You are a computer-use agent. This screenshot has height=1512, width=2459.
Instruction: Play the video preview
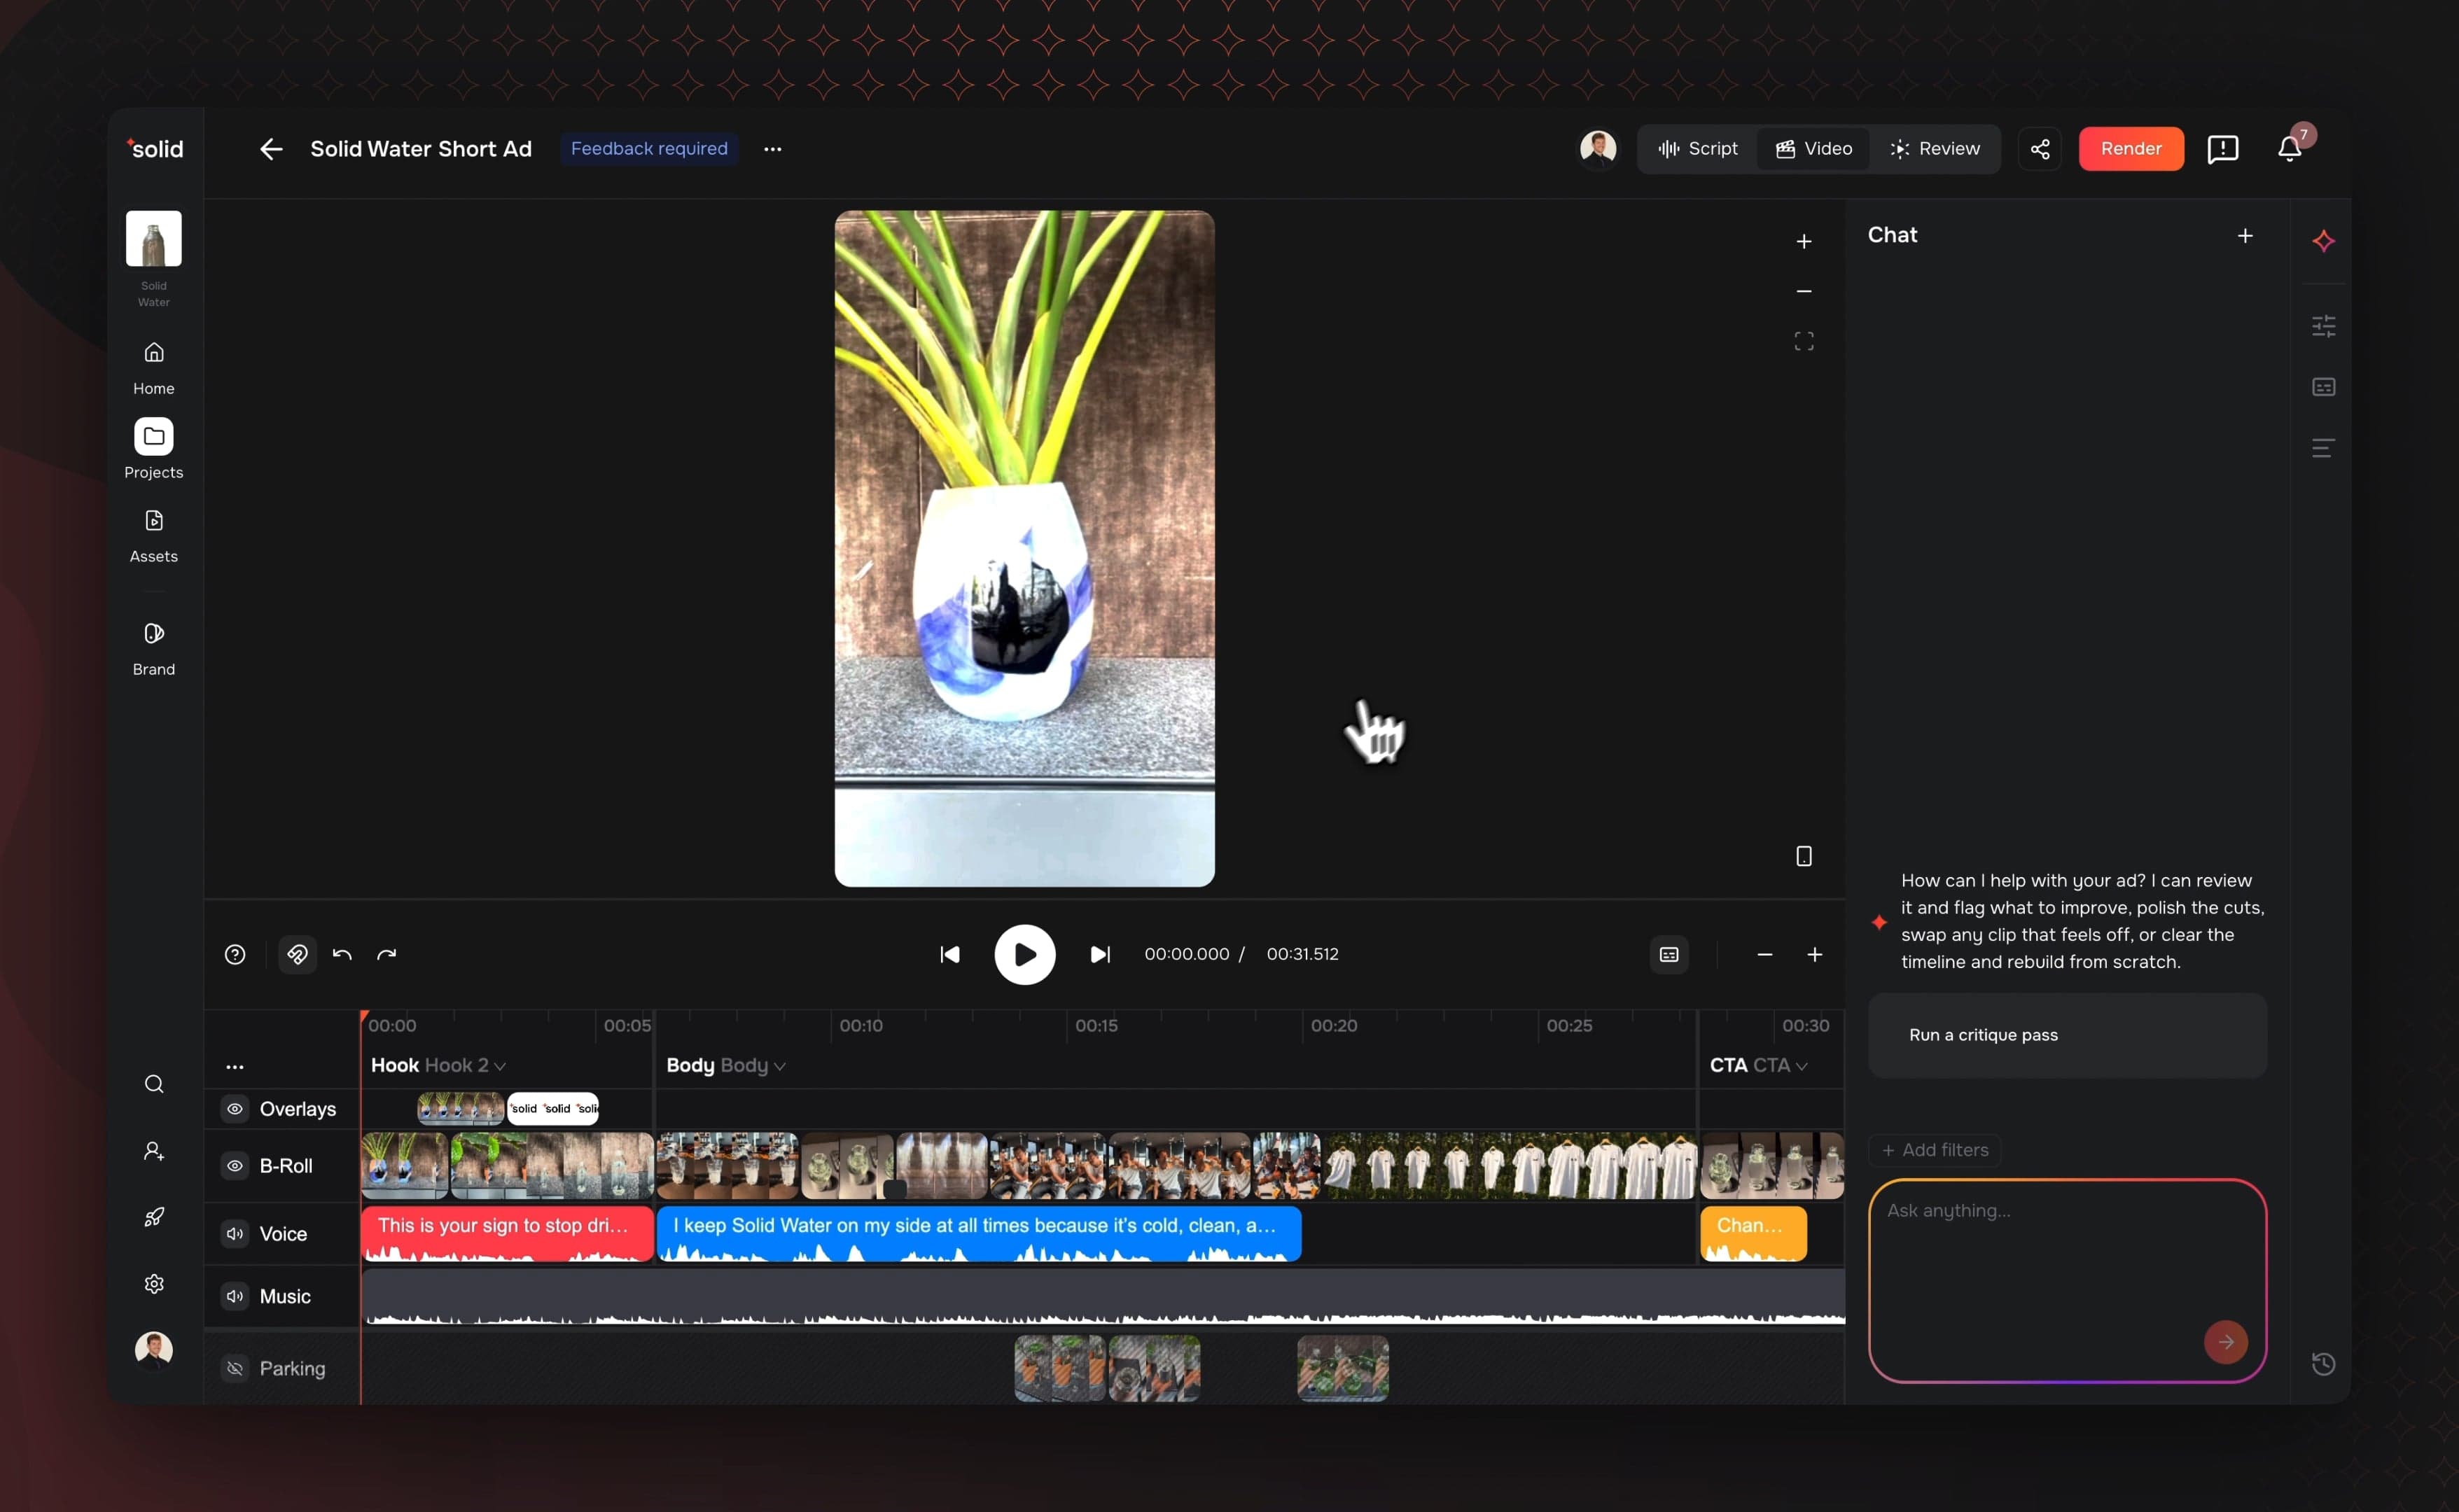pos(1024,954)
